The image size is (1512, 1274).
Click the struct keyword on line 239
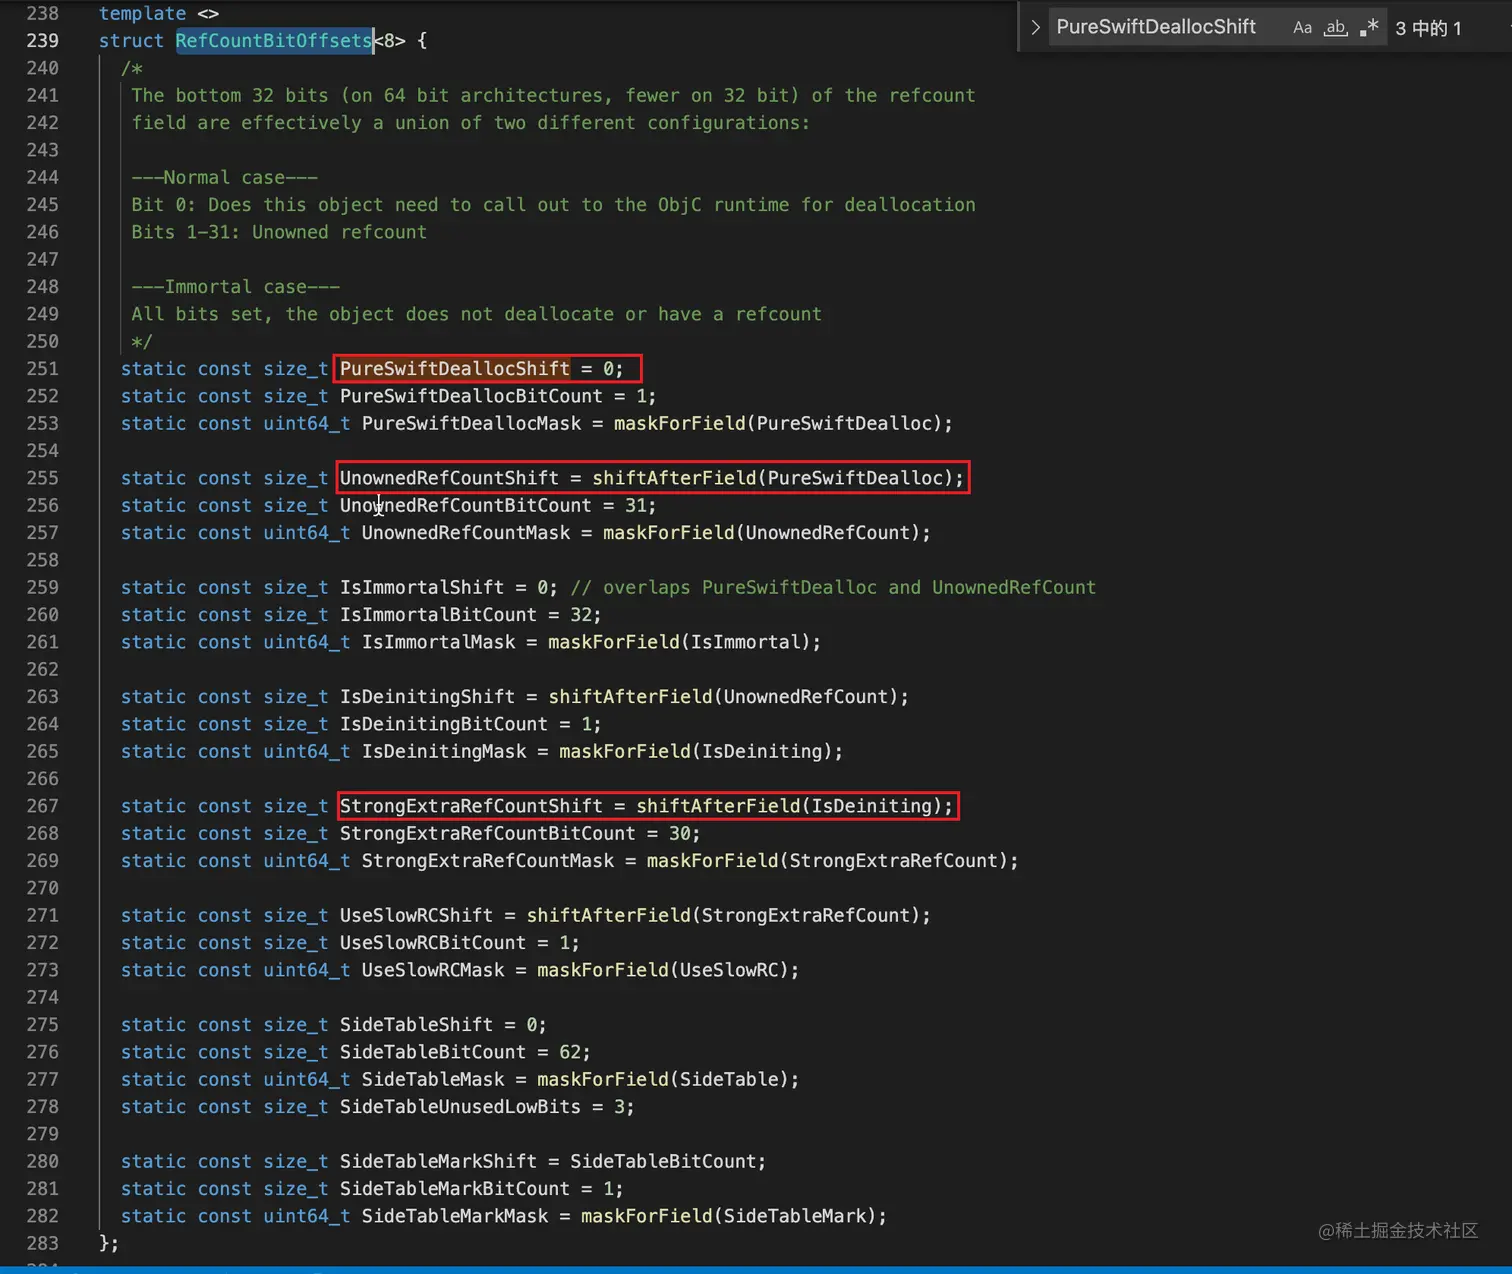[x=131, y=41]
